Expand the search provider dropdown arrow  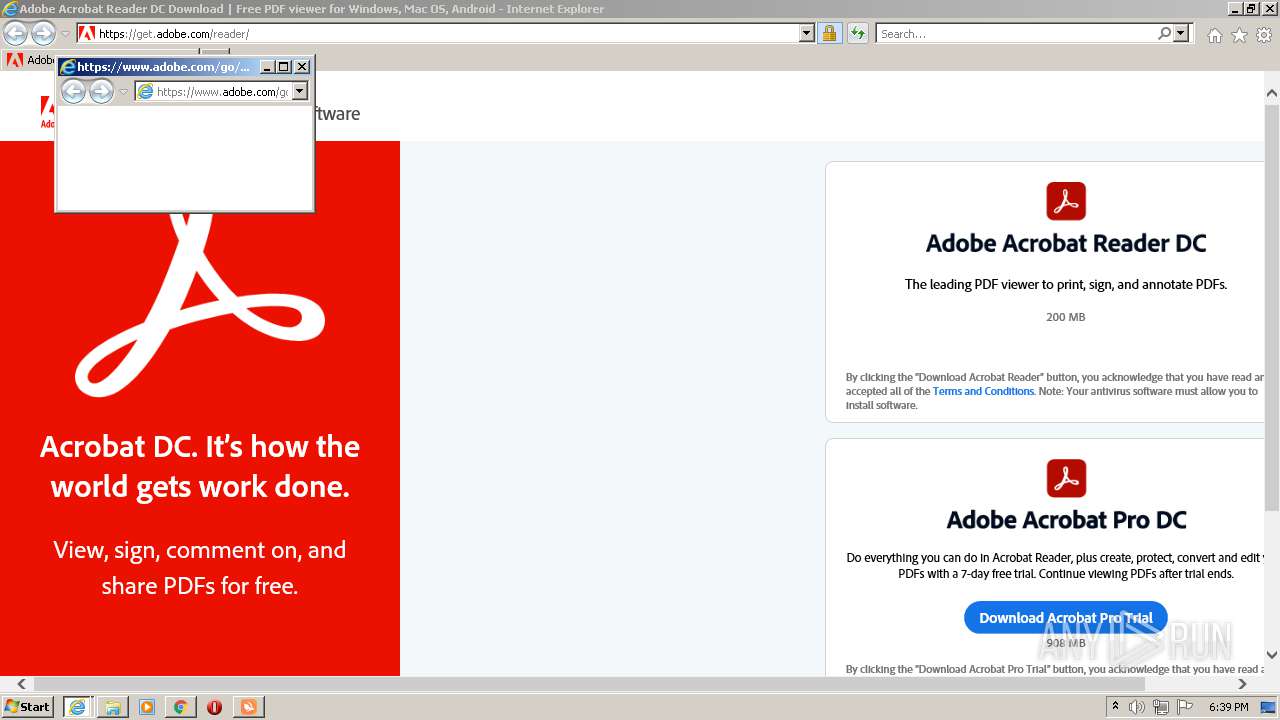1181,33
